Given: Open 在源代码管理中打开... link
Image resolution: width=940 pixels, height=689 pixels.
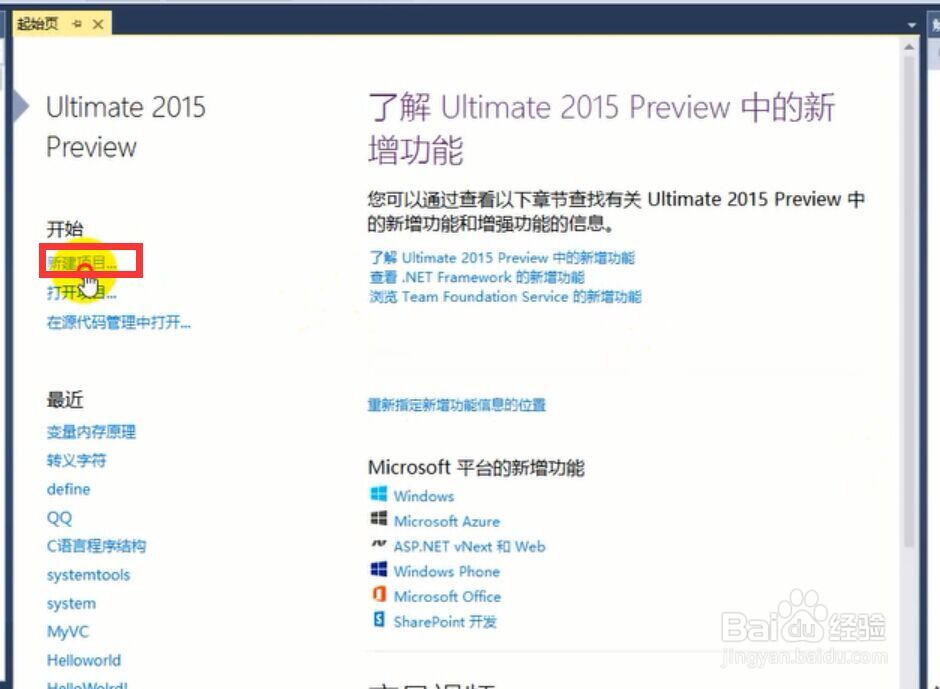Looking at the screenshot, I should [119, 322].
